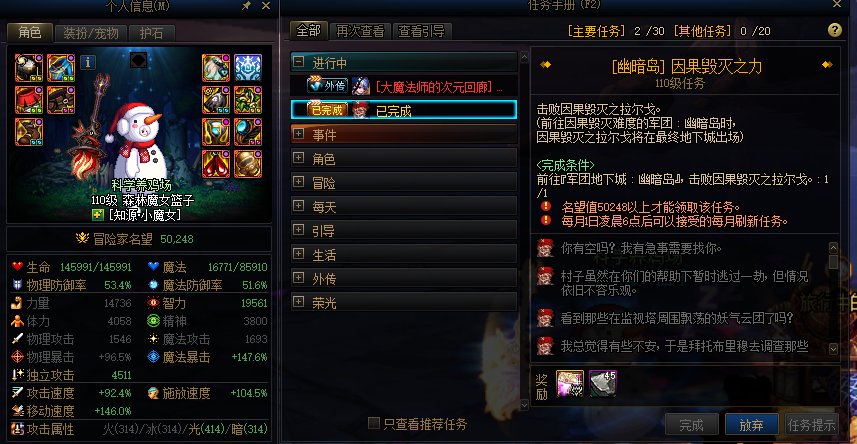857x444 pixels.
Task: Select the red hat equipment slot icon
Action: (29, 100)
